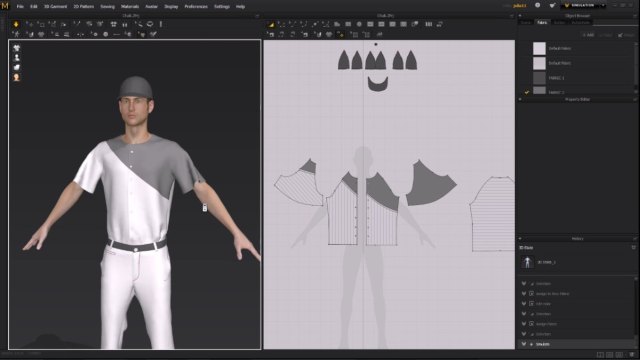Click the garment display icon in 3D viewport
The width and height of the screenshot is (640, 360).
17,48
